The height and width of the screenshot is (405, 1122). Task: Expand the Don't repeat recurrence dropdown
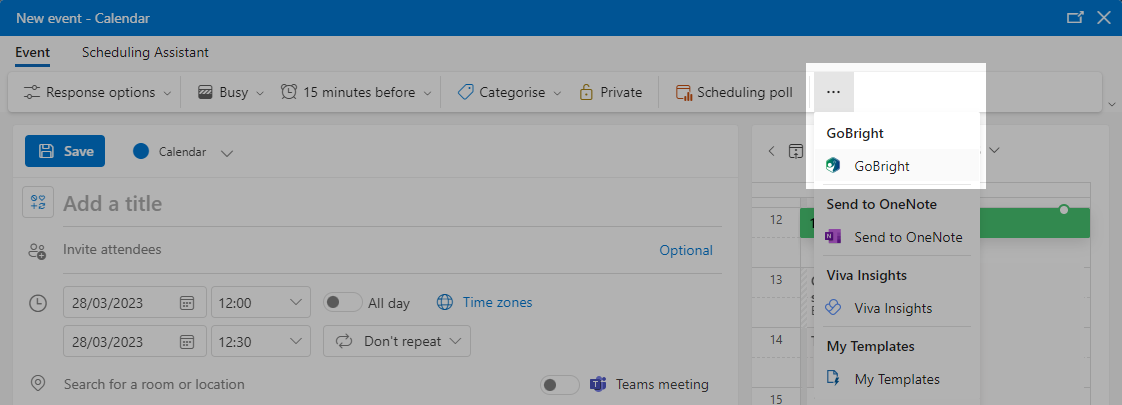[x=397, y=341]
